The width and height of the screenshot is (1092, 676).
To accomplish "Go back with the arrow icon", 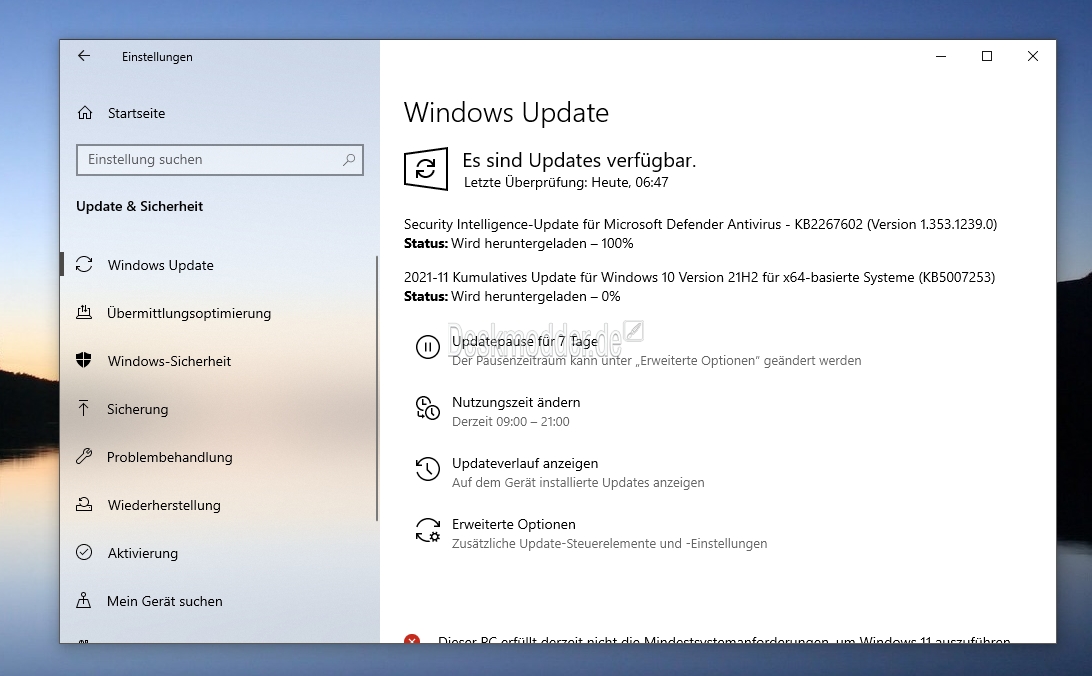I will pos(84,56).
